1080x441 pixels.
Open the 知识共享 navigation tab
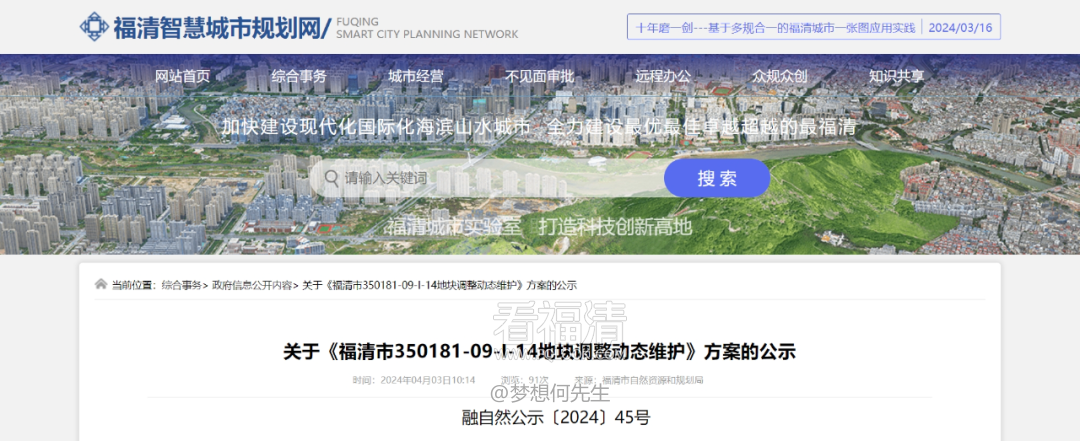coord(896,76)
